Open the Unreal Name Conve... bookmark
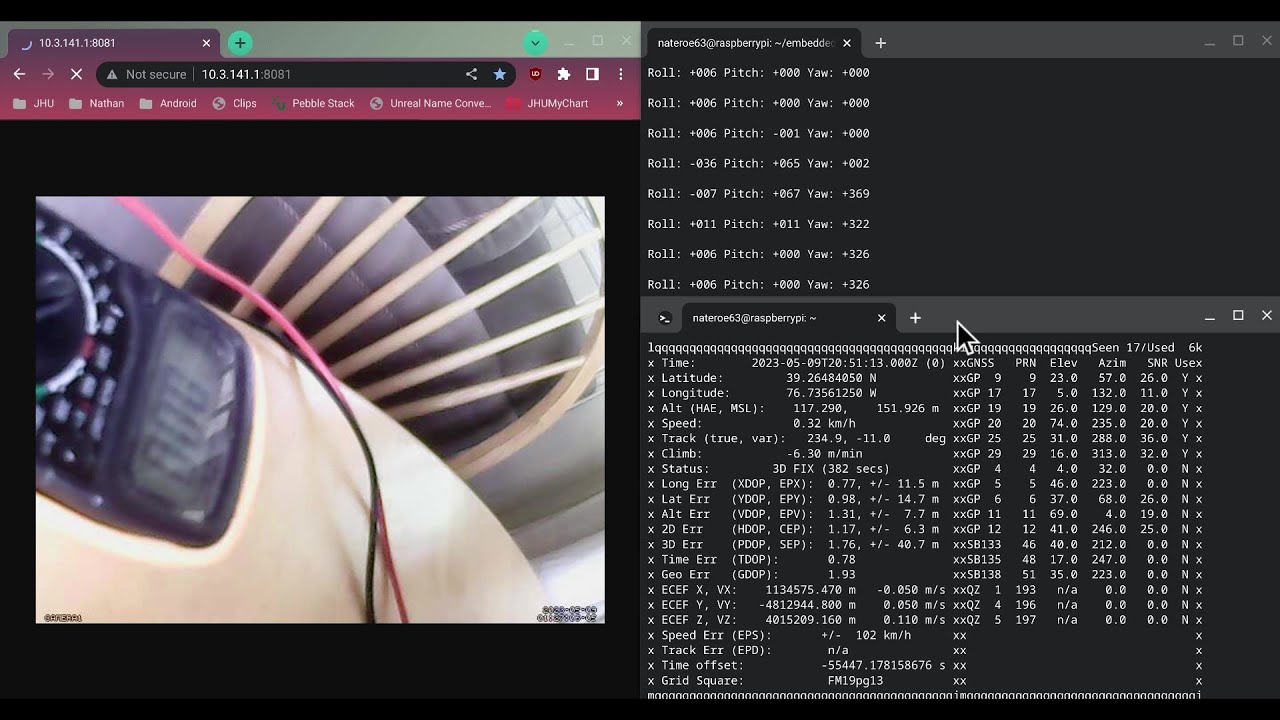The height and width of the screenshot is (720, 1280). (x=431, y=103)
